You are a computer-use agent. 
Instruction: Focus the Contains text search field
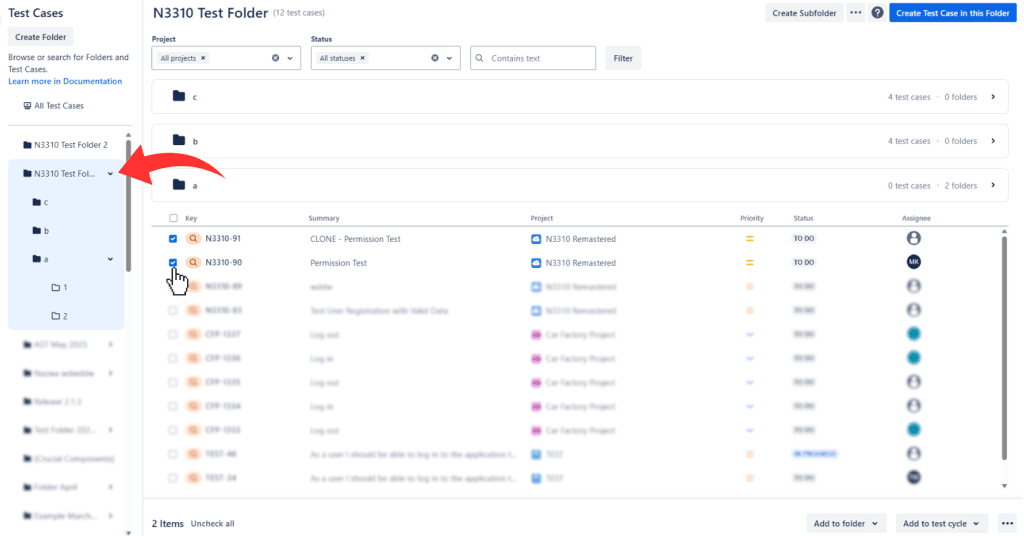tap(533, 58)
